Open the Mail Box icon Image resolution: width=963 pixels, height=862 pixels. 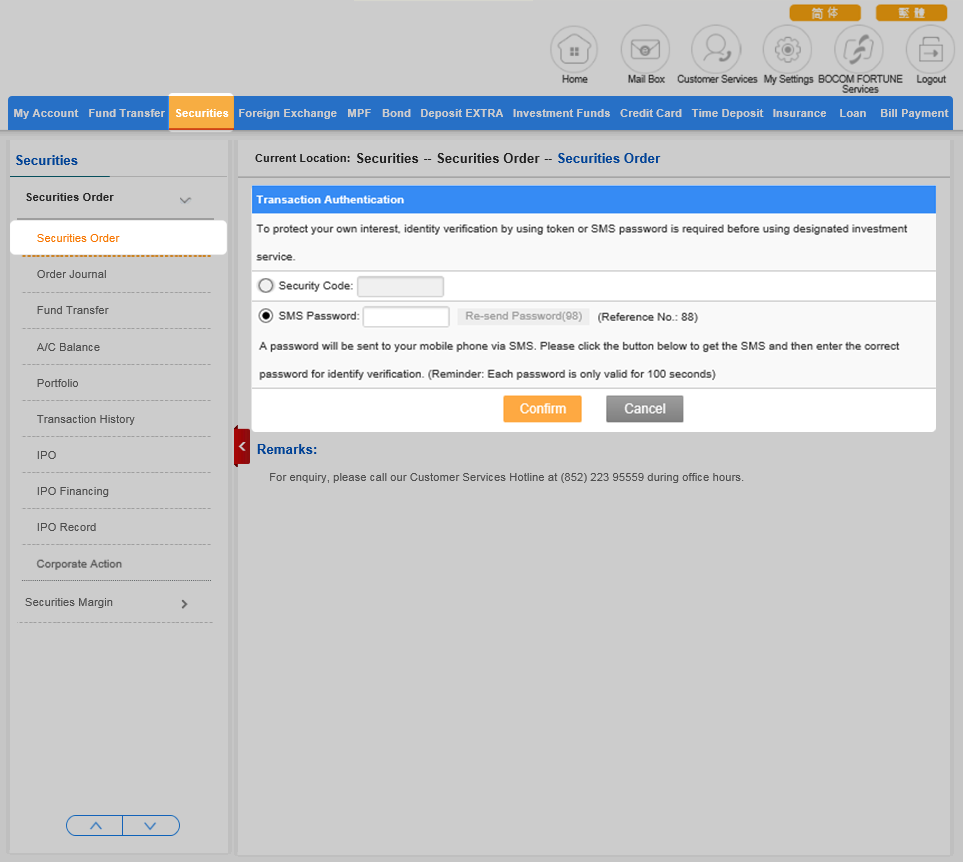pos(645,49)
